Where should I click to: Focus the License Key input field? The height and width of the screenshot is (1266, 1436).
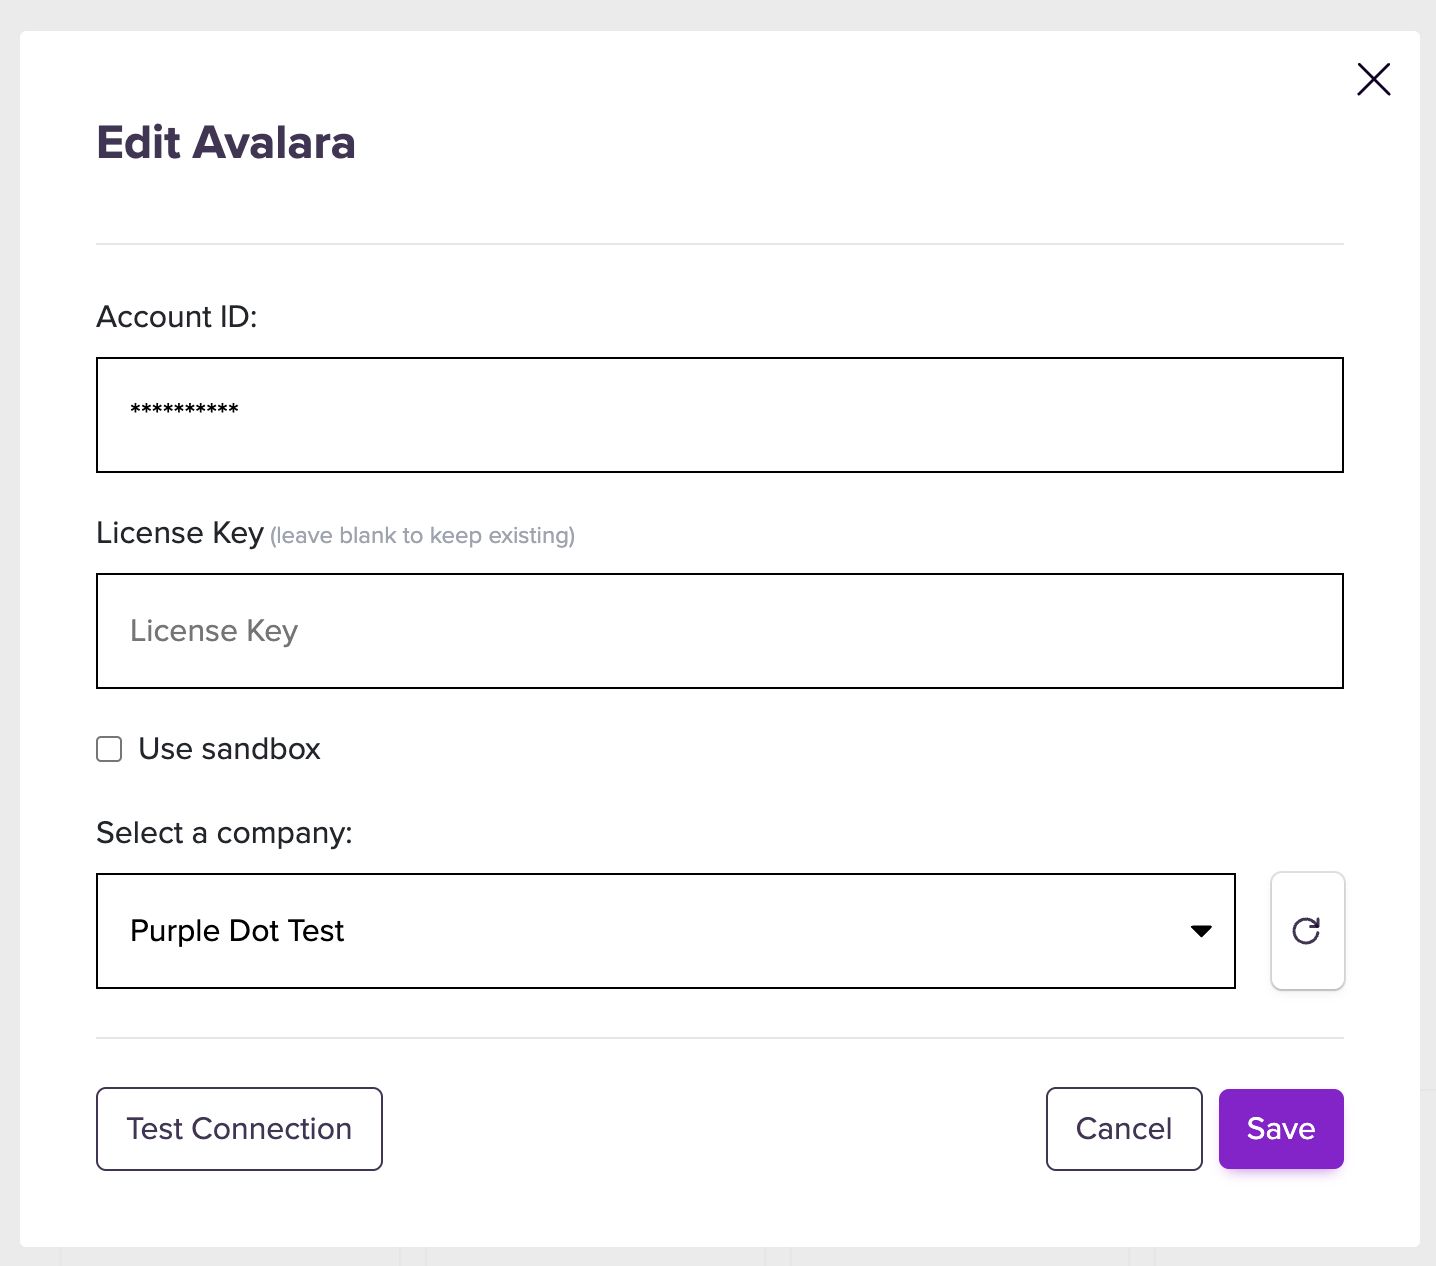pyautogui.click(x=720, y=631)
